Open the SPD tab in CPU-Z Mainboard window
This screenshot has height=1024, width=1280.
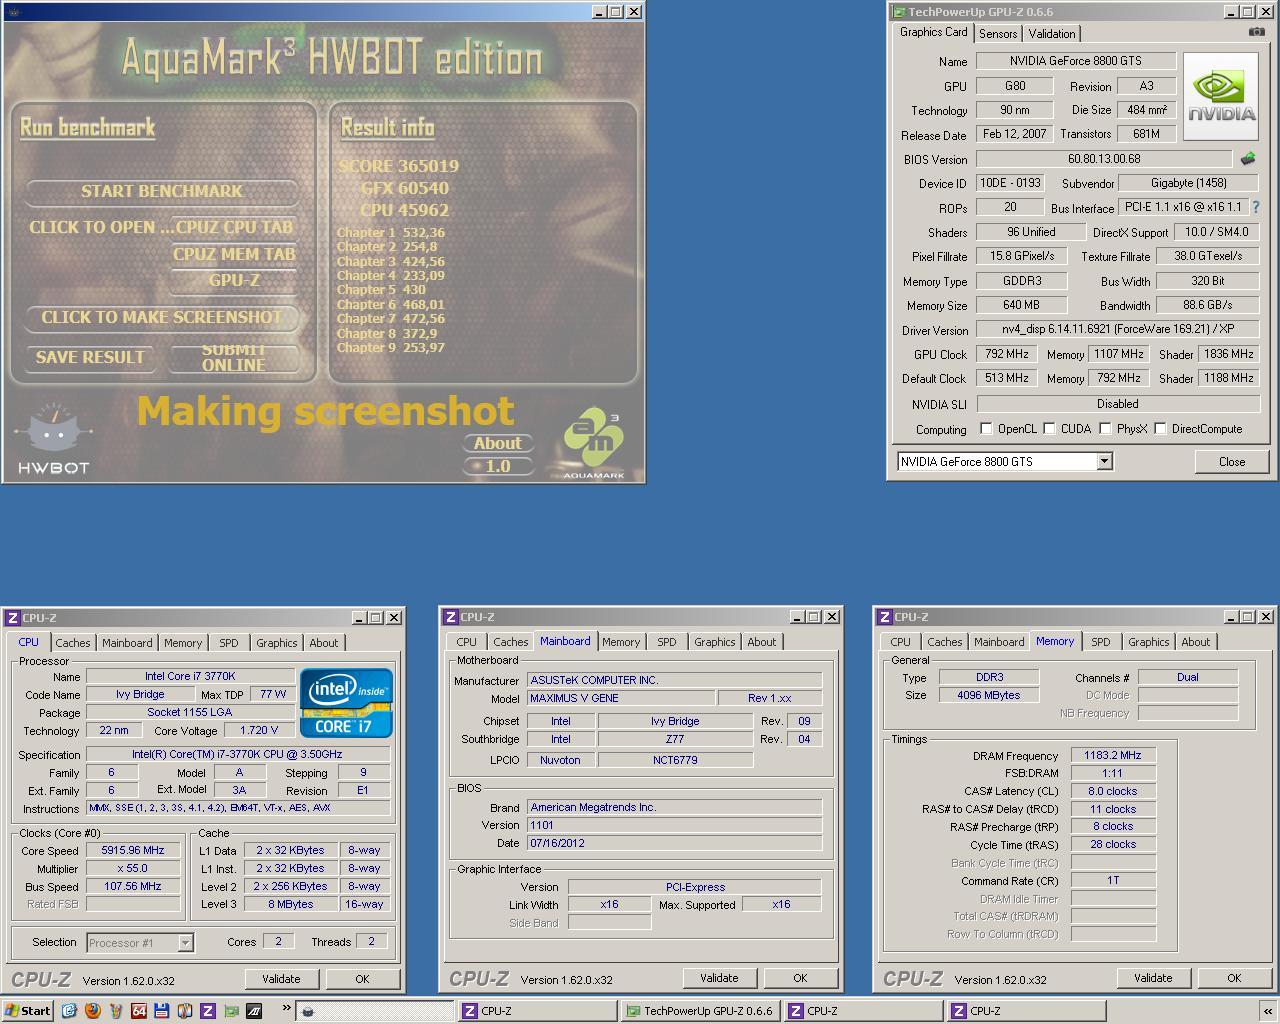(x=667, y=642)
